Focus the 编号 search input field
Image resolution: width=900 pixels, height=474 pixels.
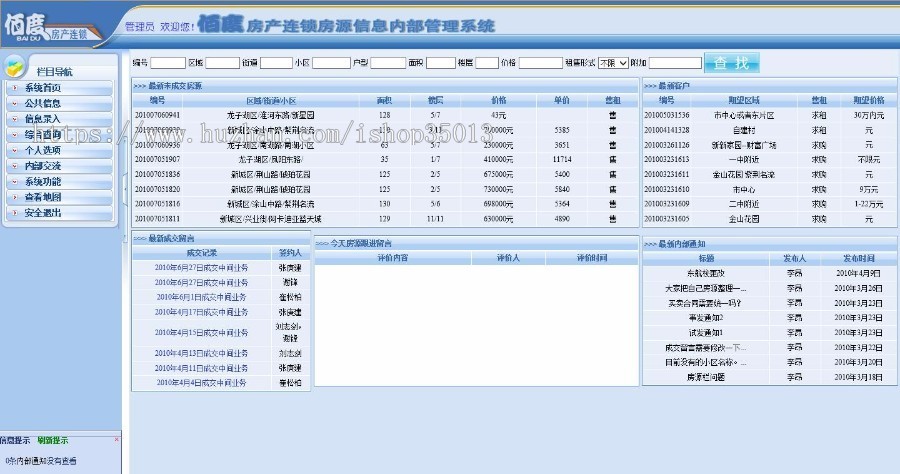point(168,63)
